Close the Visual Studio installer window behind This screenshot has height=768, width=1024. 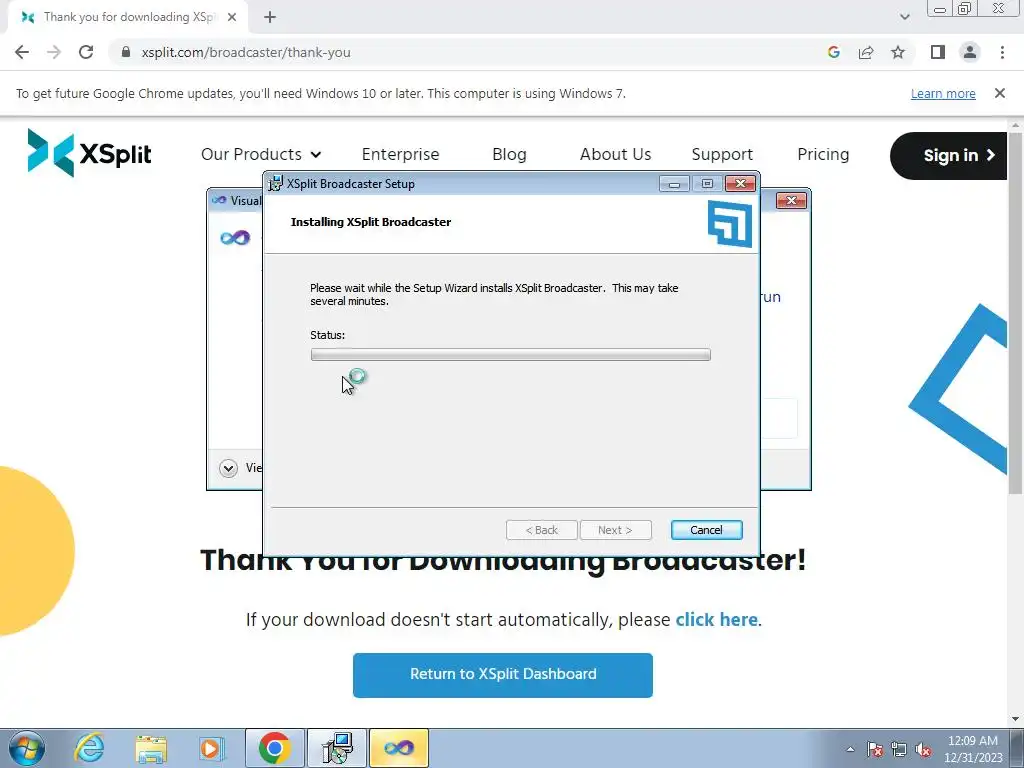tap(791, 200)
